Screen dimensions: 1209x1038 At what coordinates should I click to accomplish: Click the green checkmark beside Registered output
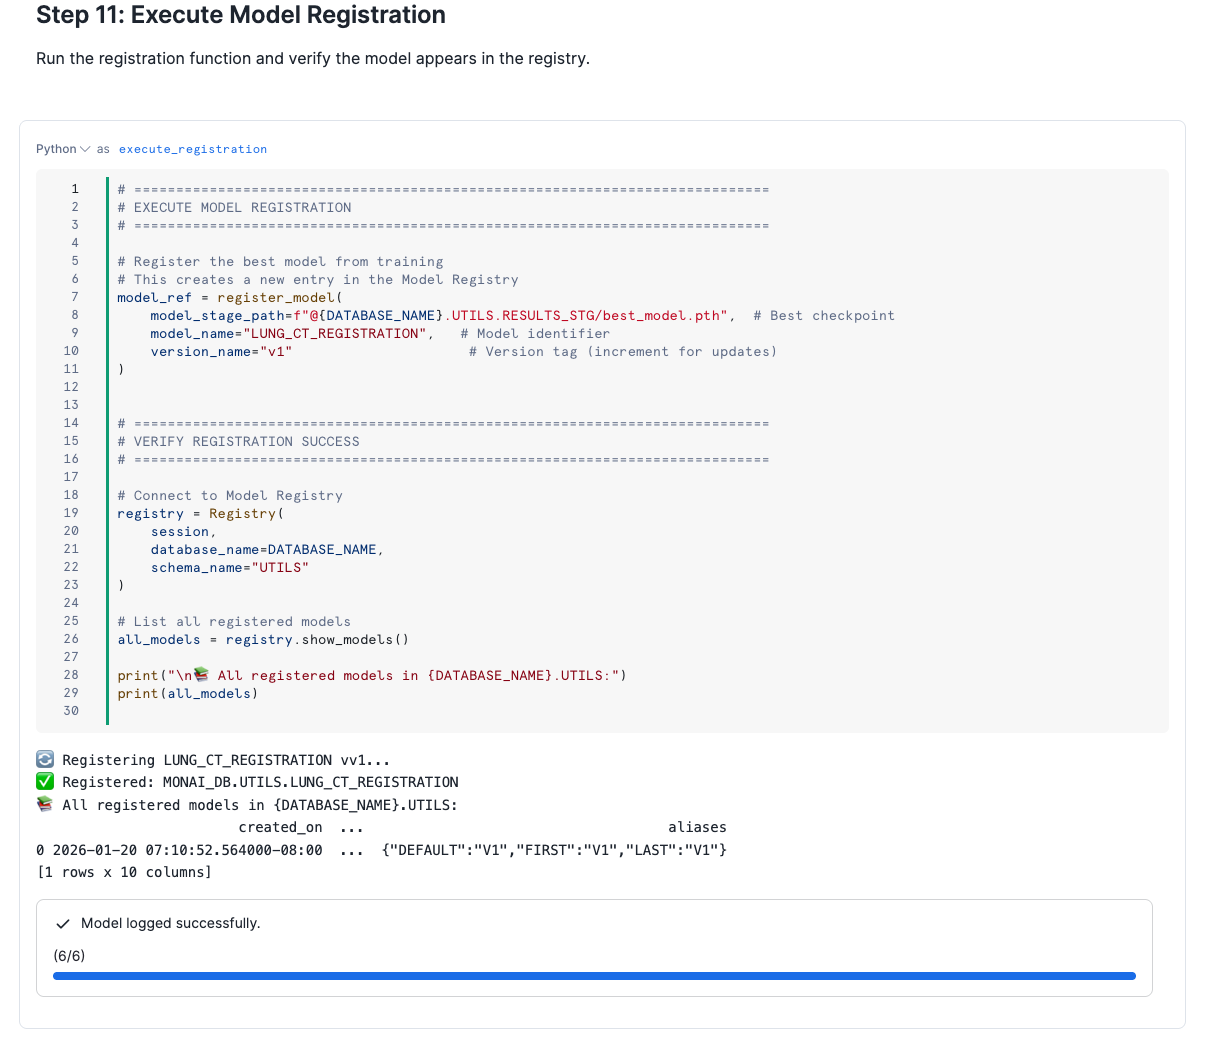[45, 782]
